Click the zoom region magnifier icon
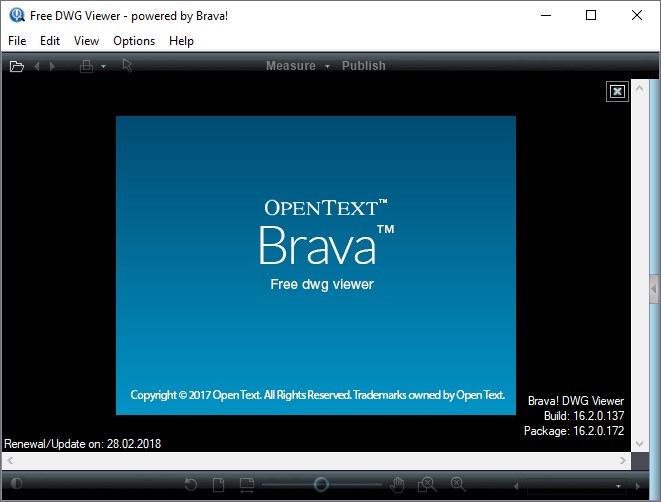This screenshot has height=502, width=661. point(427,485)
